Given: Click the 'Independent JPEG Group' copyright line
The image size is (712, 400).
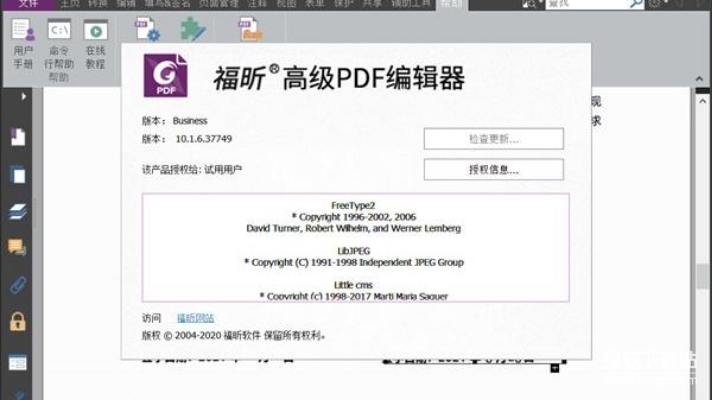Looking at the screenshot, I should click(354, 262).
